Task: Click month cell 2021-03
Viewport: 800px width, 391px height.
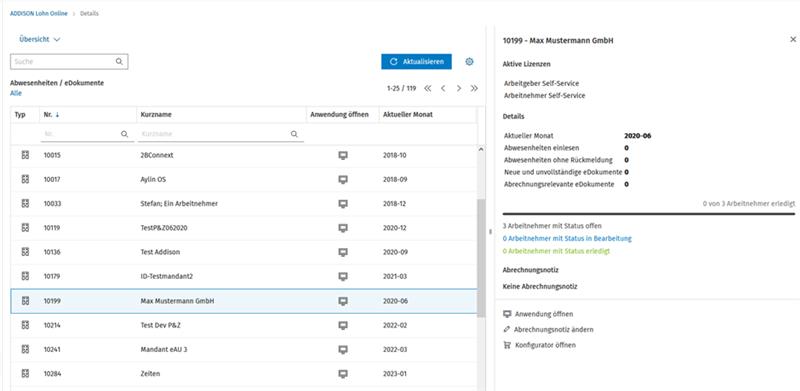Action: (394, 276)
